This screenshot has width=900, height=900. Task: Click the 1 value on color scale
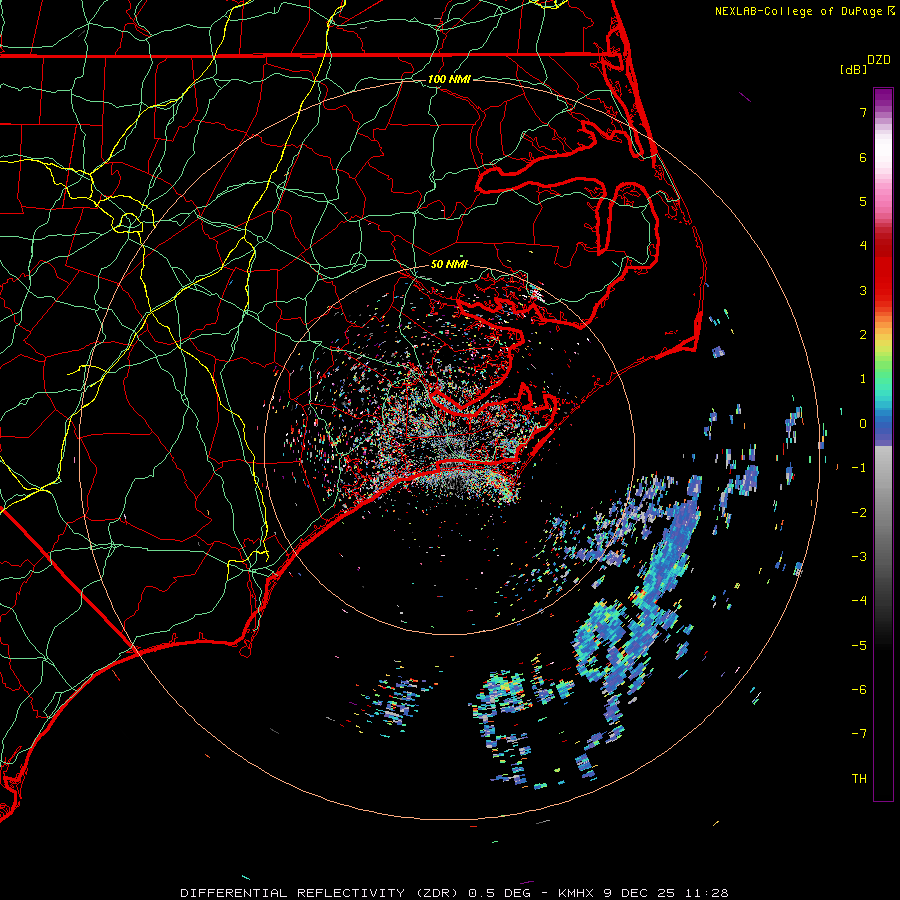point(863,379)
